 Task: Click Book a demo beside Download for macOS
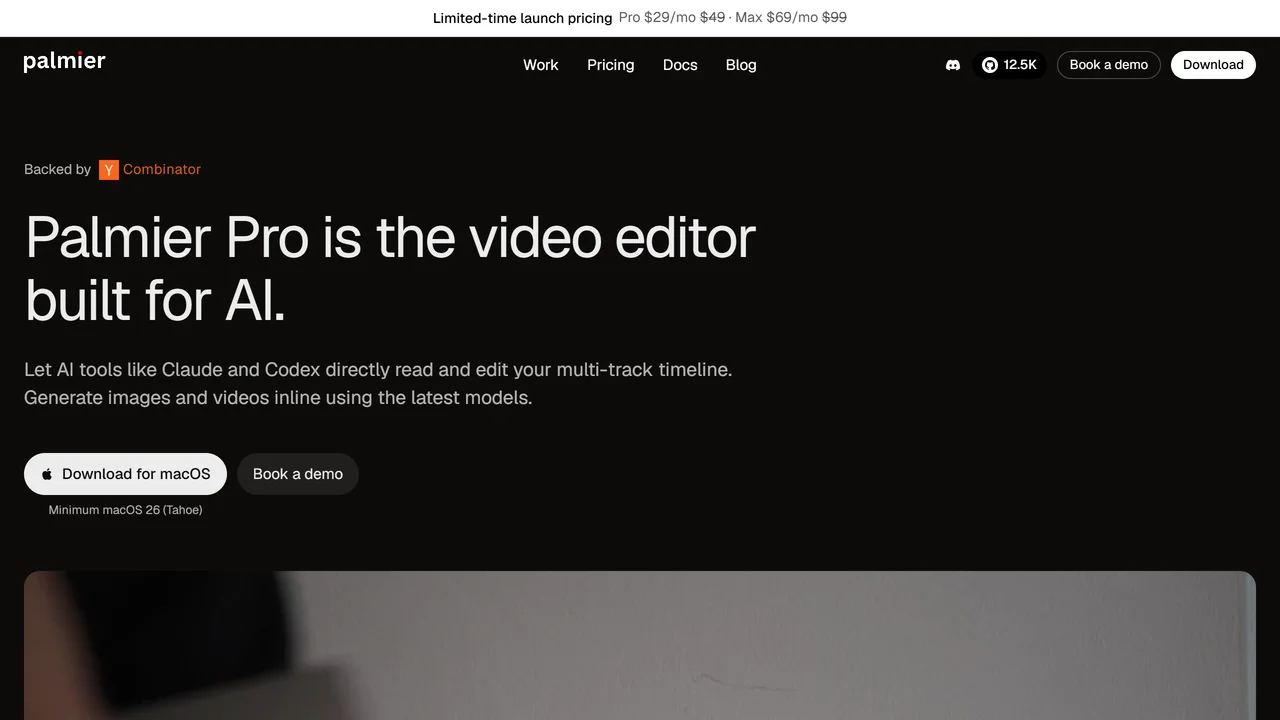click(298, 474)
